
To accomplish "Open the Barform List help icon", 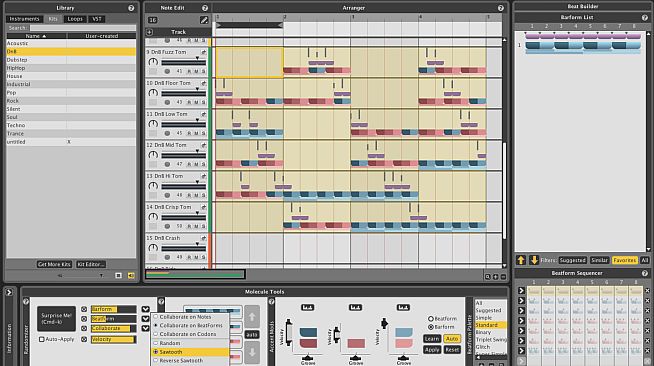I will pyautogui.click(x=645, y=18).
